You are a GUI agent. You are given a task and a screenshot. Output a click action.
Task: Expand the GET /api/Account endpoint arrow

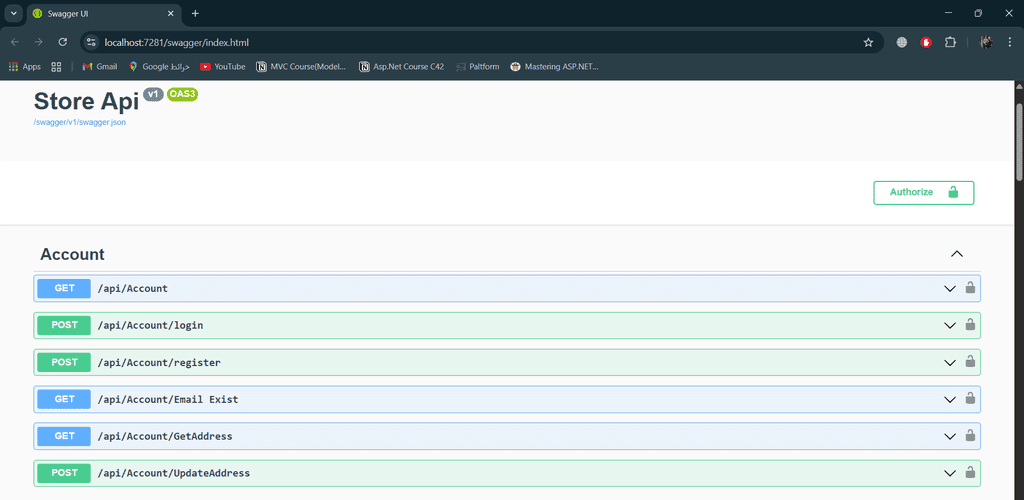949,288
